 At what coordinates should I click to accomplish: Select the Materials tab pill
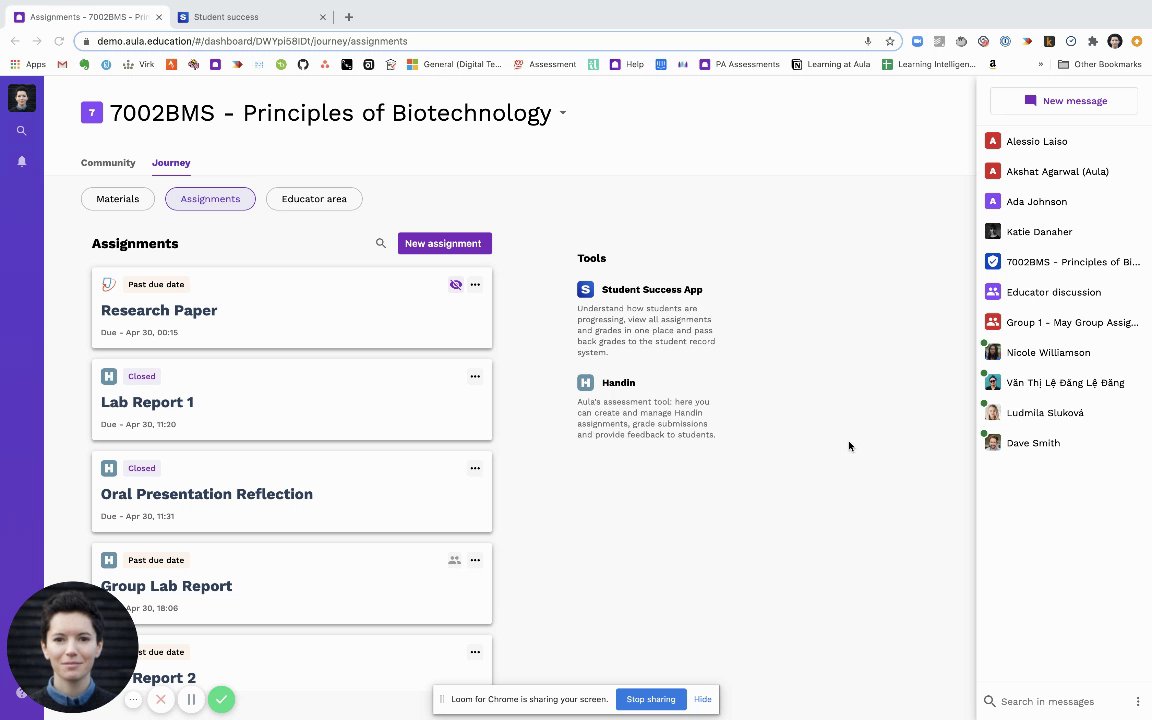click(117, 199)
